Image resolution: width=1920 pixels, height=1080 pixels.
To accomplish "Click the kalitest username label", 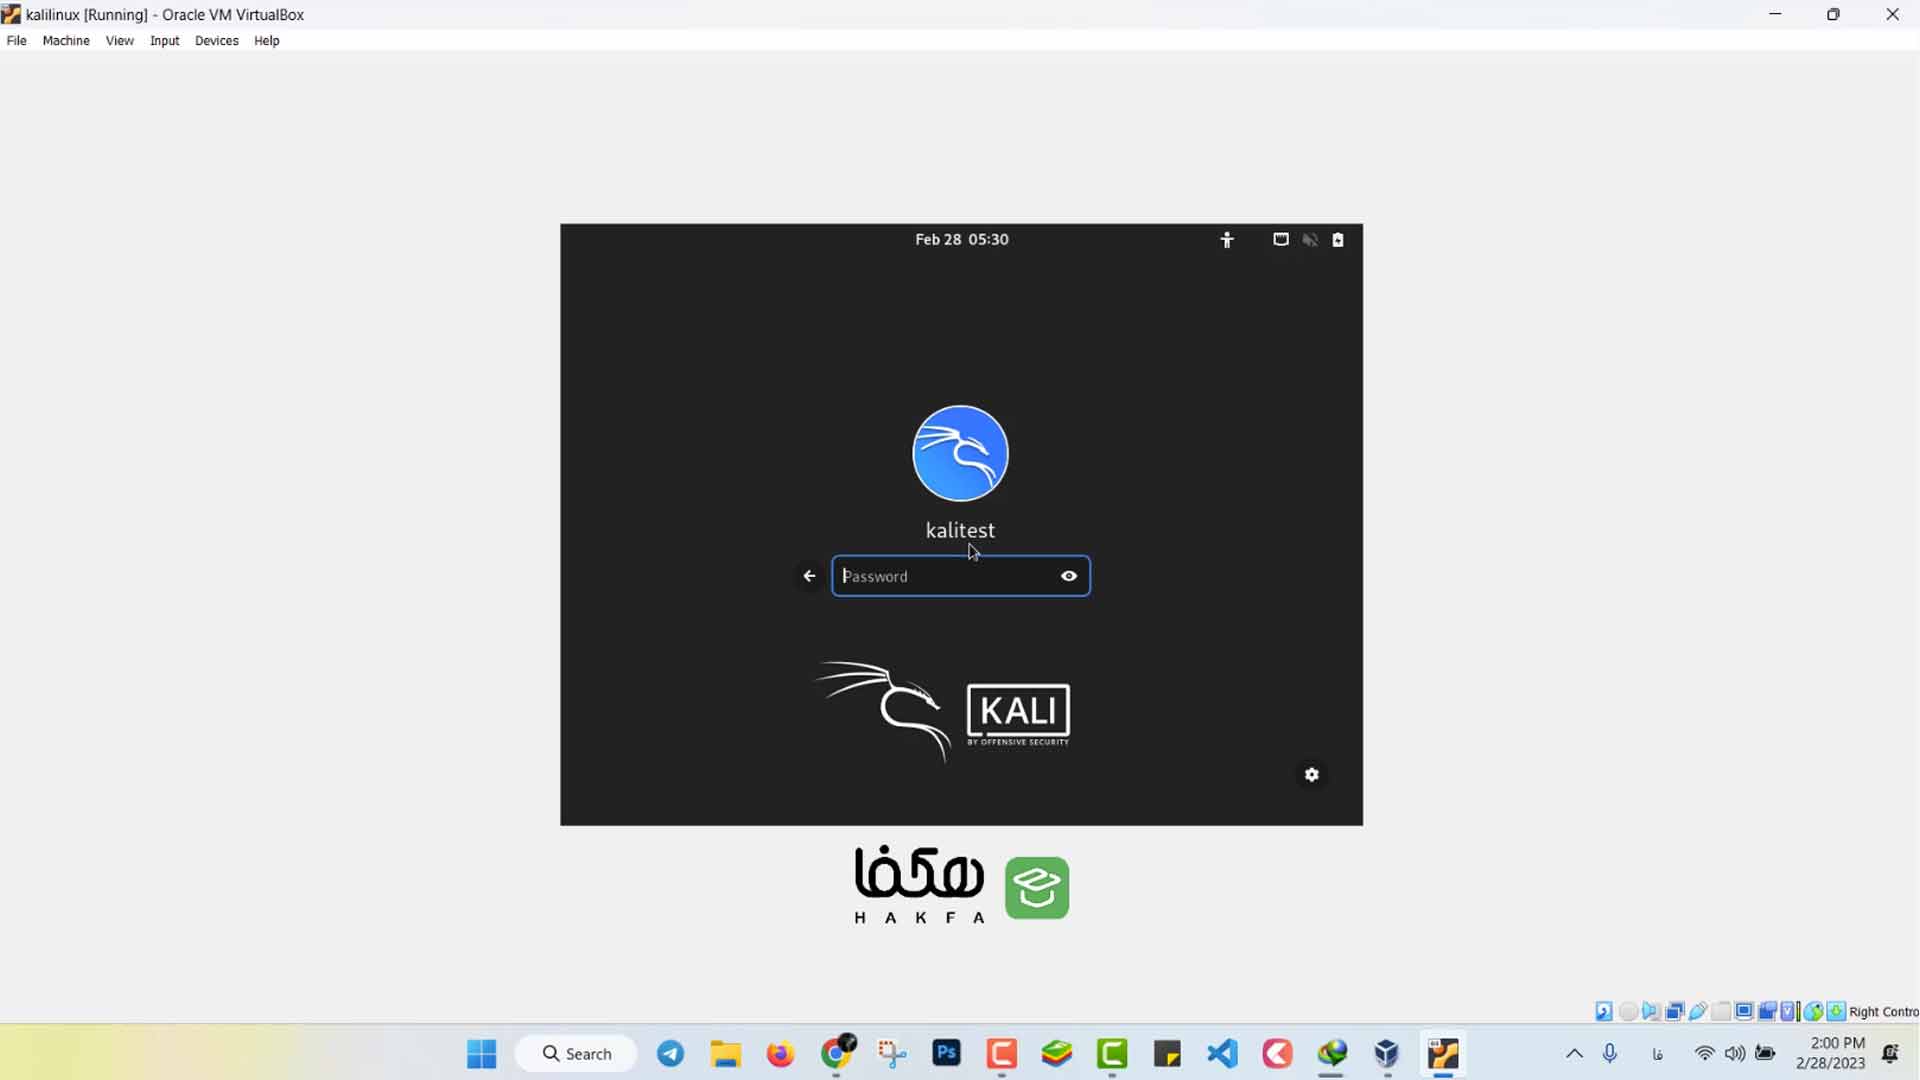I will (x=960, y=530).
